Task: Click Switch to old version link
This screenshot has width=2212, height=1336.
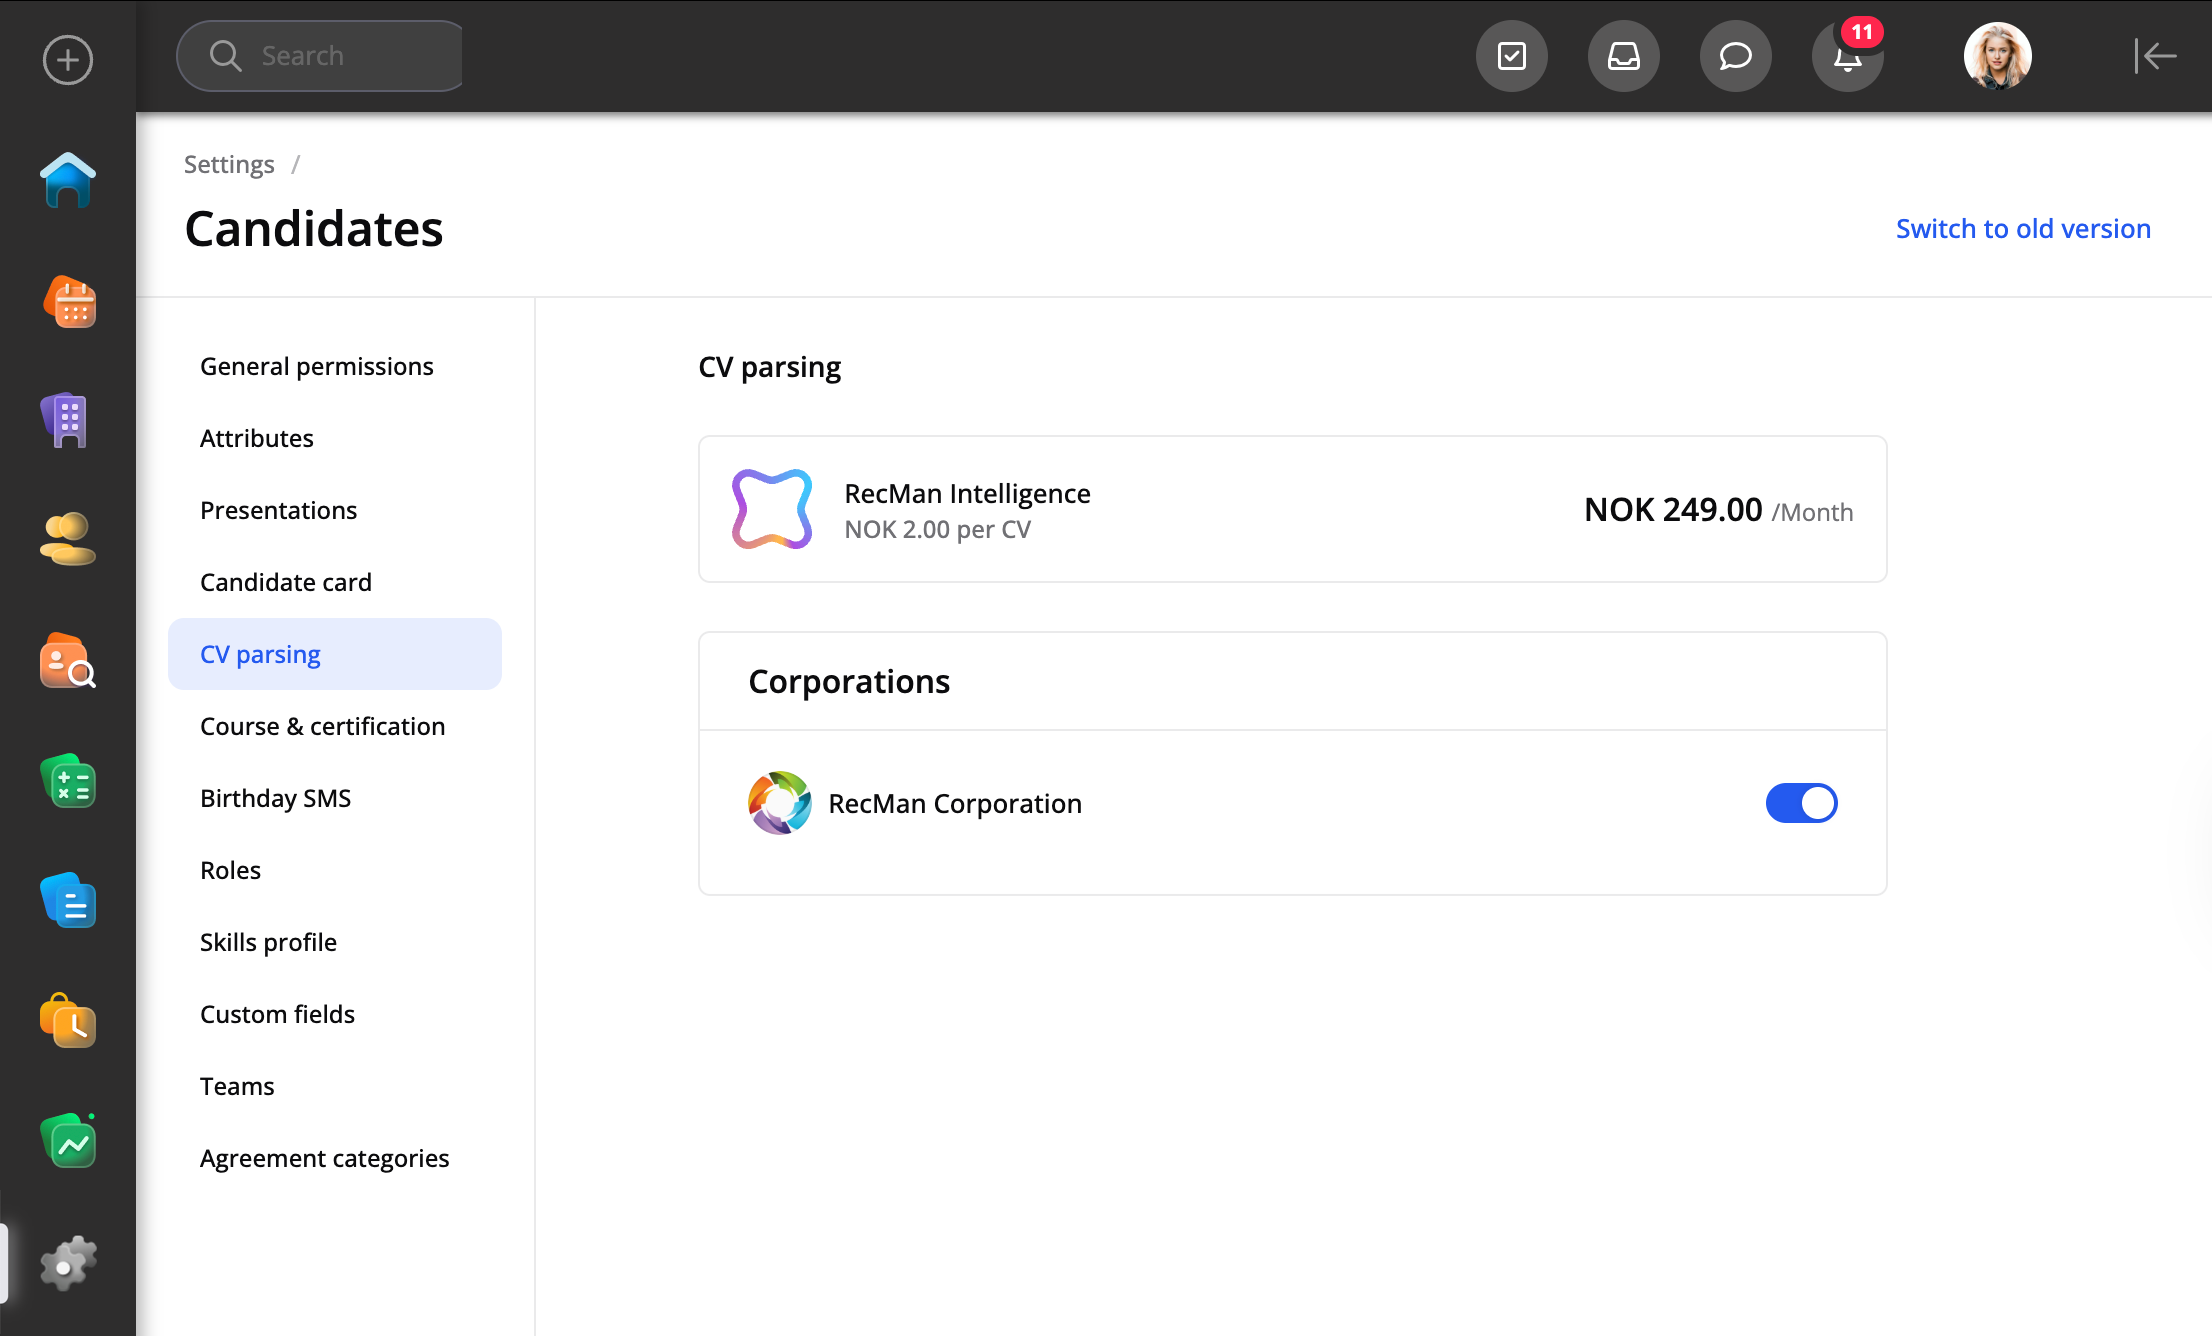Action: (2022, 228)
